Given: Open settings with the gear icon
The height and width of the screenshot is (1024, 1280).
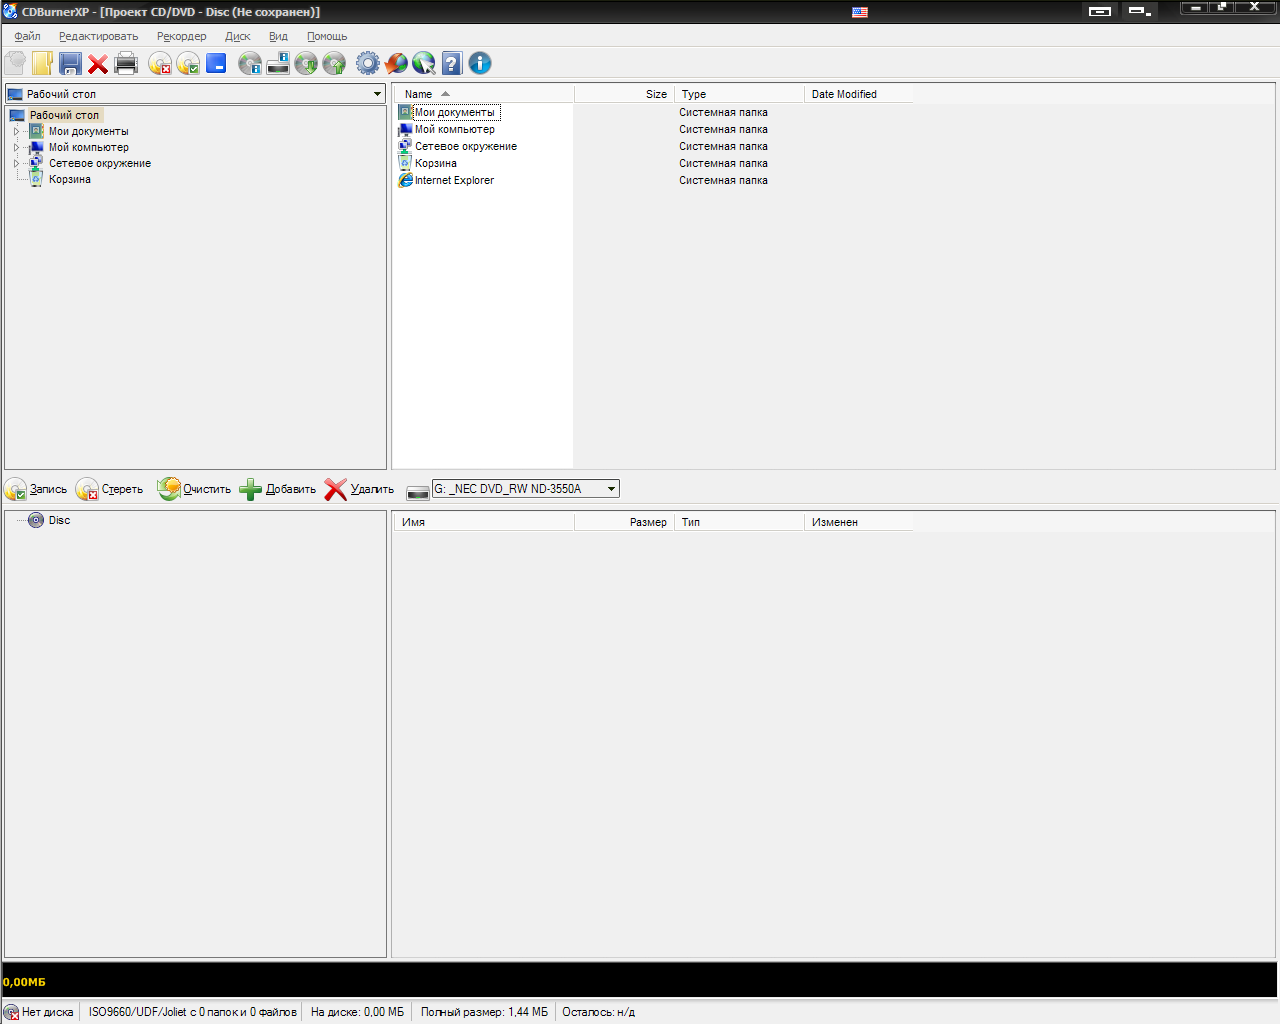Looking at the screenshot, I should (368, 63).
